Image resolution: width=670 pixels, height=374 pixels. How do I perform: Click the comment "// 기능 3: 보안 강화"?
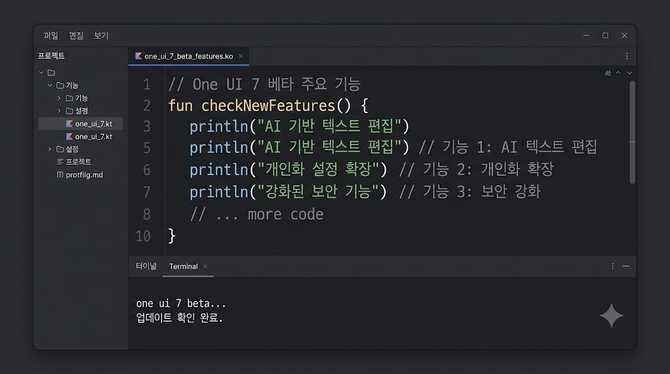pyautogui.click(x=470, y=192)
